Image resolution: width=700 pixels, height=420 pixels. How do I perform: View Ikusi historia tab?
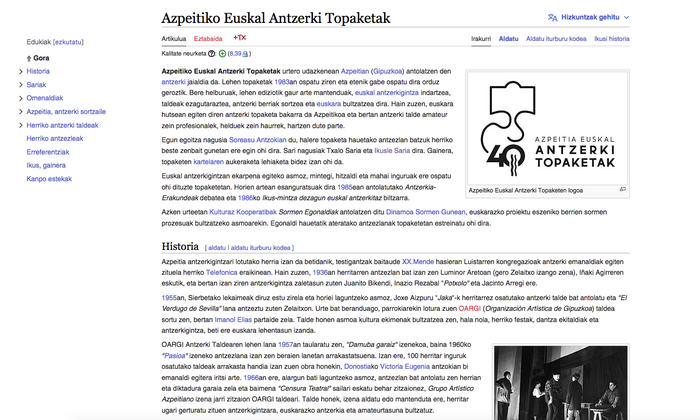tap(612, 39)
